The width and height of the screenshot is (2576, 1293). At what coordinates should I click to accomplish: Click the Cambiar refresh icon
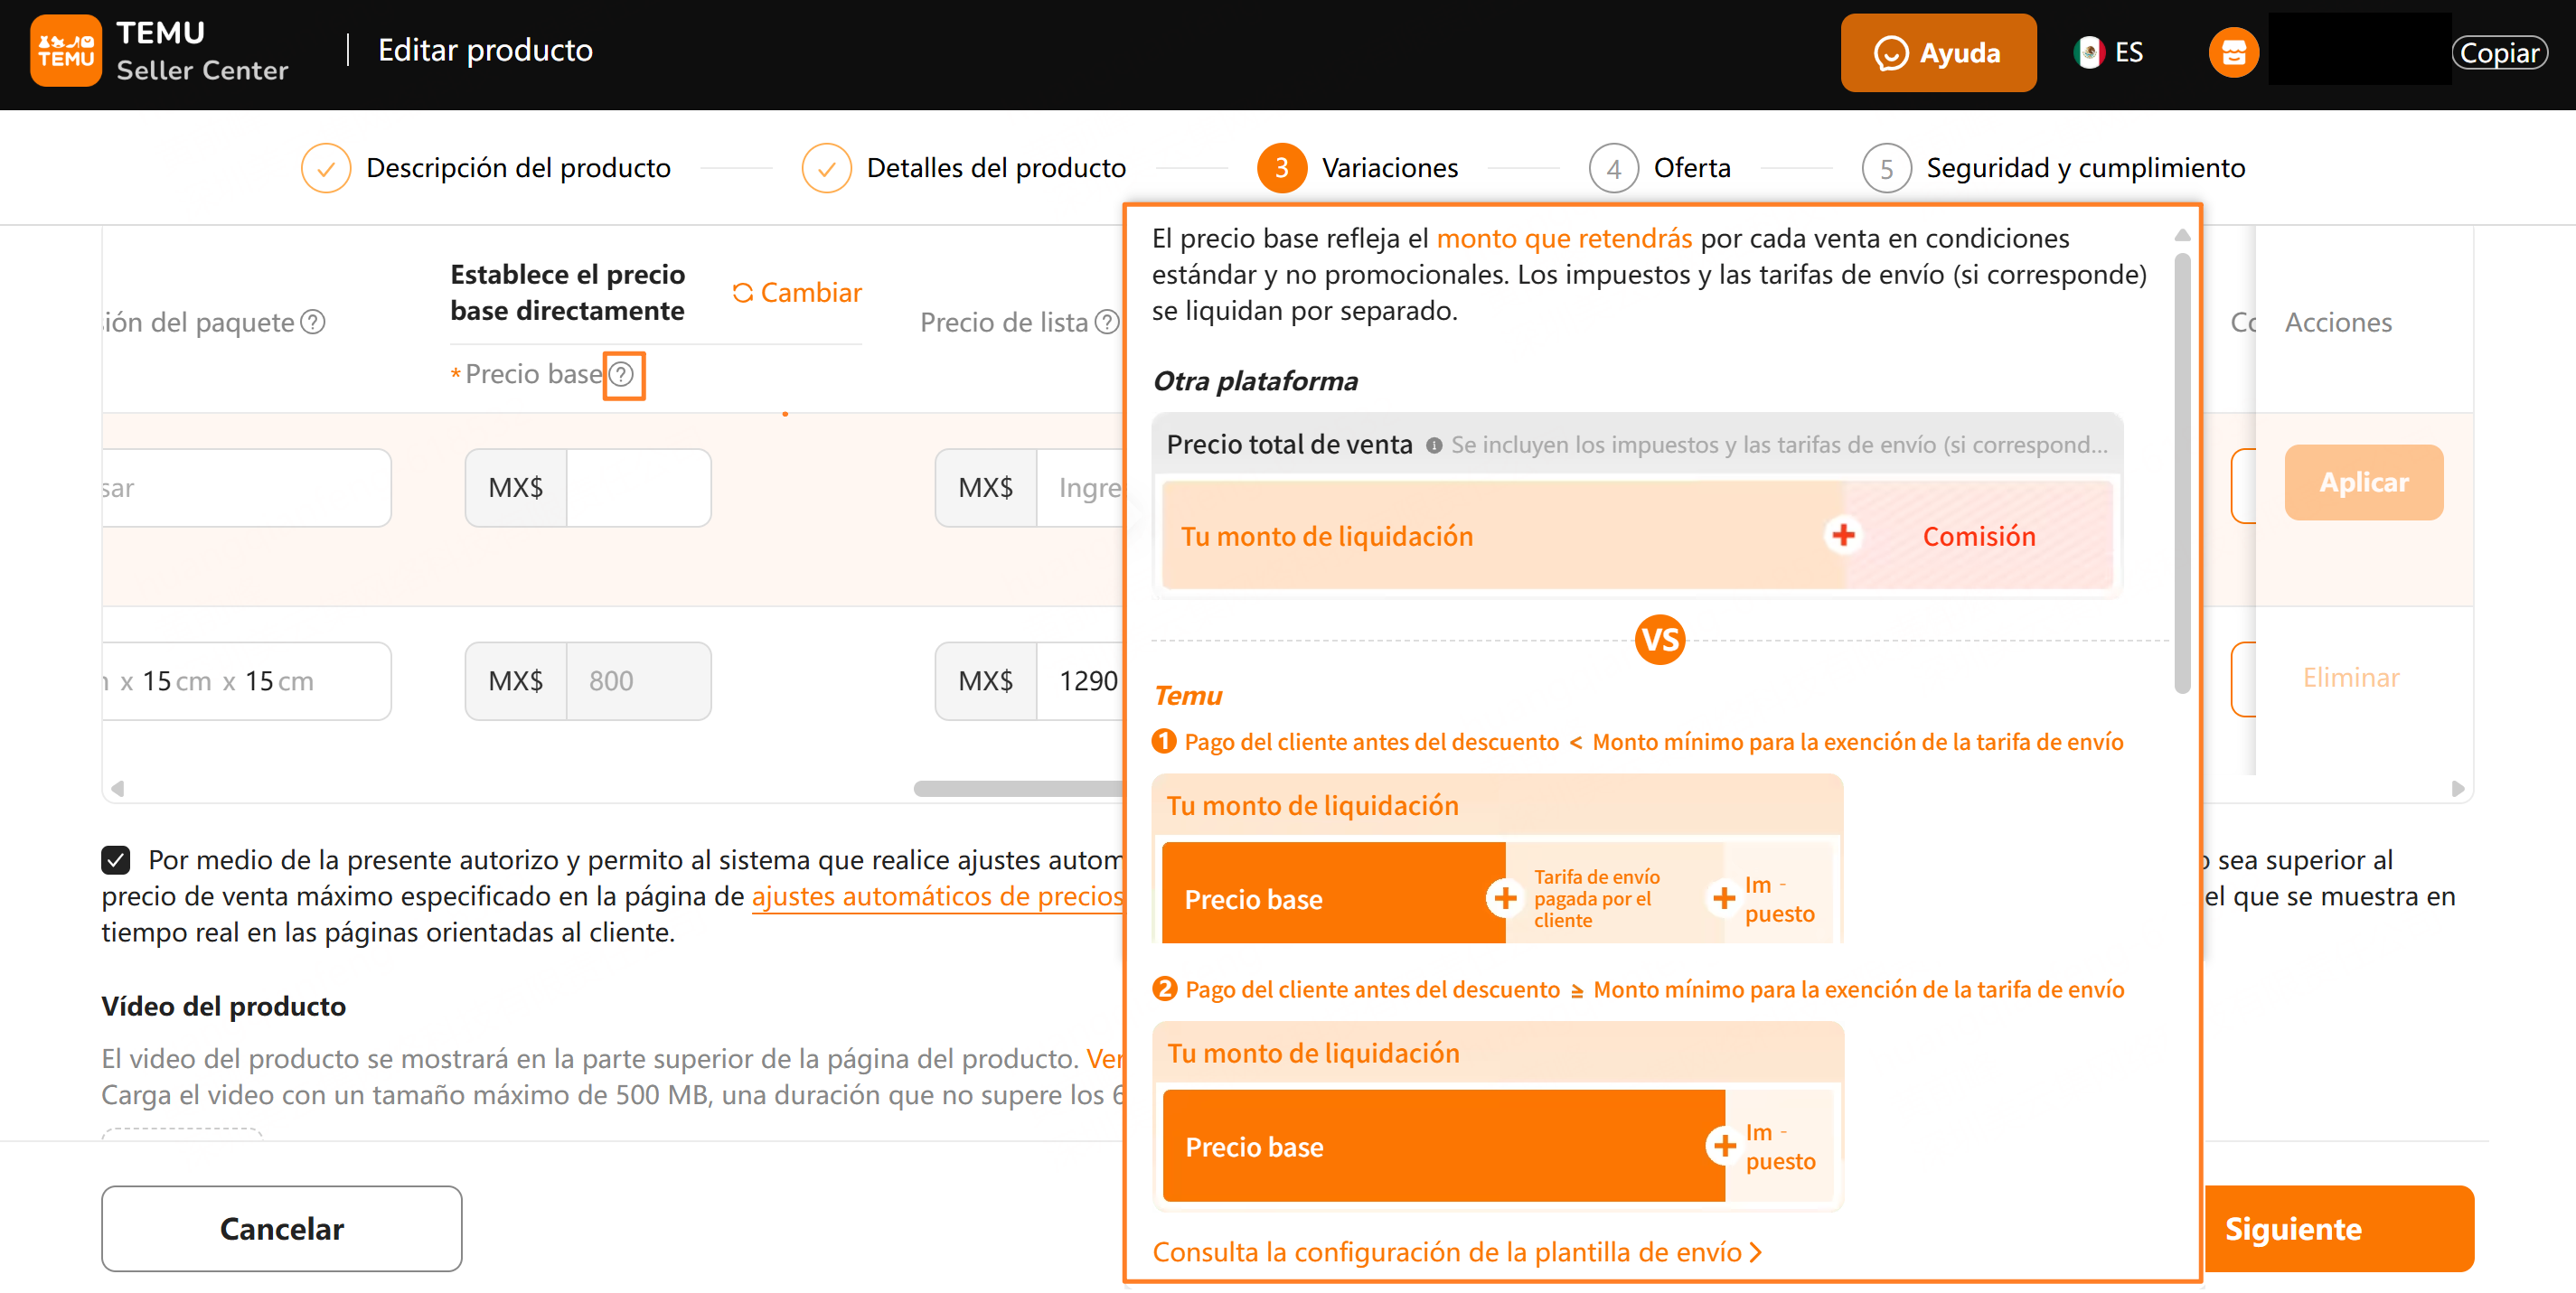[742, 292]
